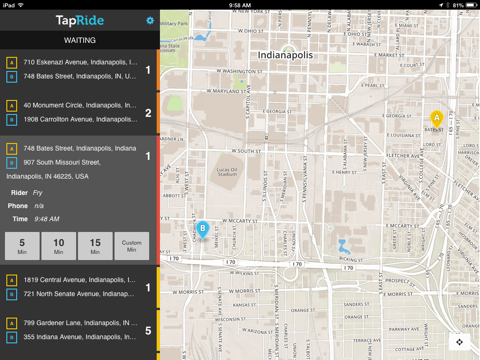Expand the 710 Eskenazi Avenue ride request

coord(78,70)
